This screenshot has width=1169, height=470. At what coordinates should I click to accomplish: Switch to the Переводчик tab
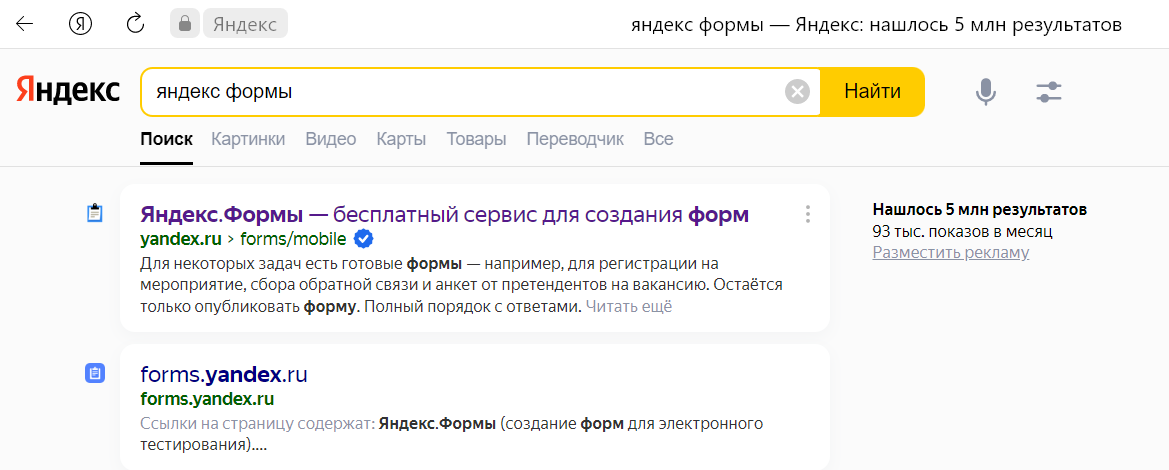point(575,139)
